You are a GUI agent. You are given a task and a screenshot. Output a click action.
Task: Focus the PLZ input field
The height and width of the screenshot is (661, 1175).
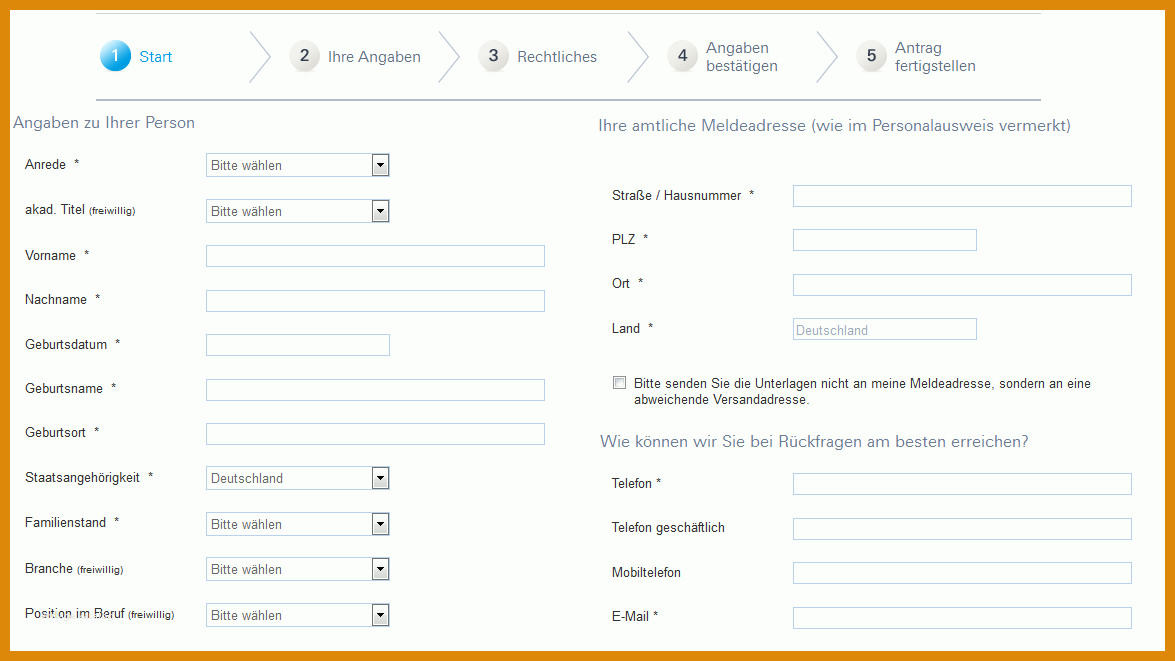884,240
